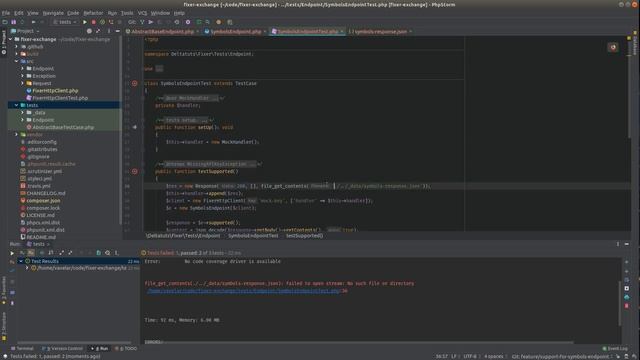The height and width of the screenshot is (360, 640).
Task: Collapse the tests folder in the project tree
Action: tap(17, 105)
